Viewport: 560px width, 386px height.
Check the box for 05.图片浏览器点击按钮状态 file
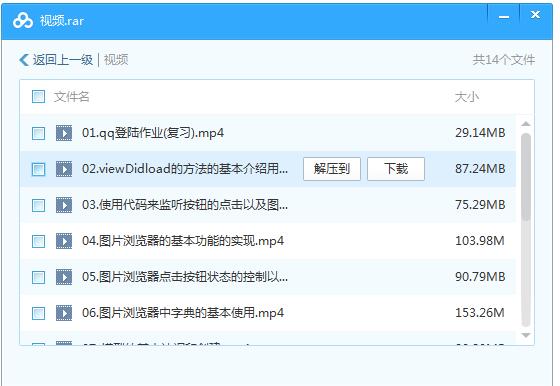(38, 277)
